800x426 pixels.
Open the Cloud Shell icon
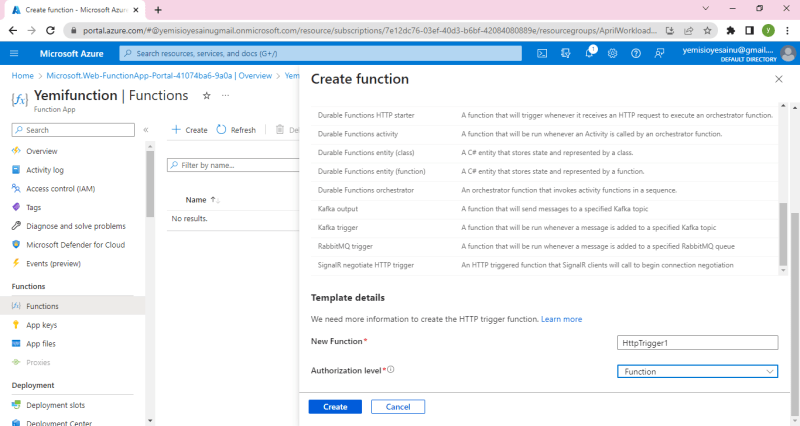pyautogui.click(x=542, y=53)
